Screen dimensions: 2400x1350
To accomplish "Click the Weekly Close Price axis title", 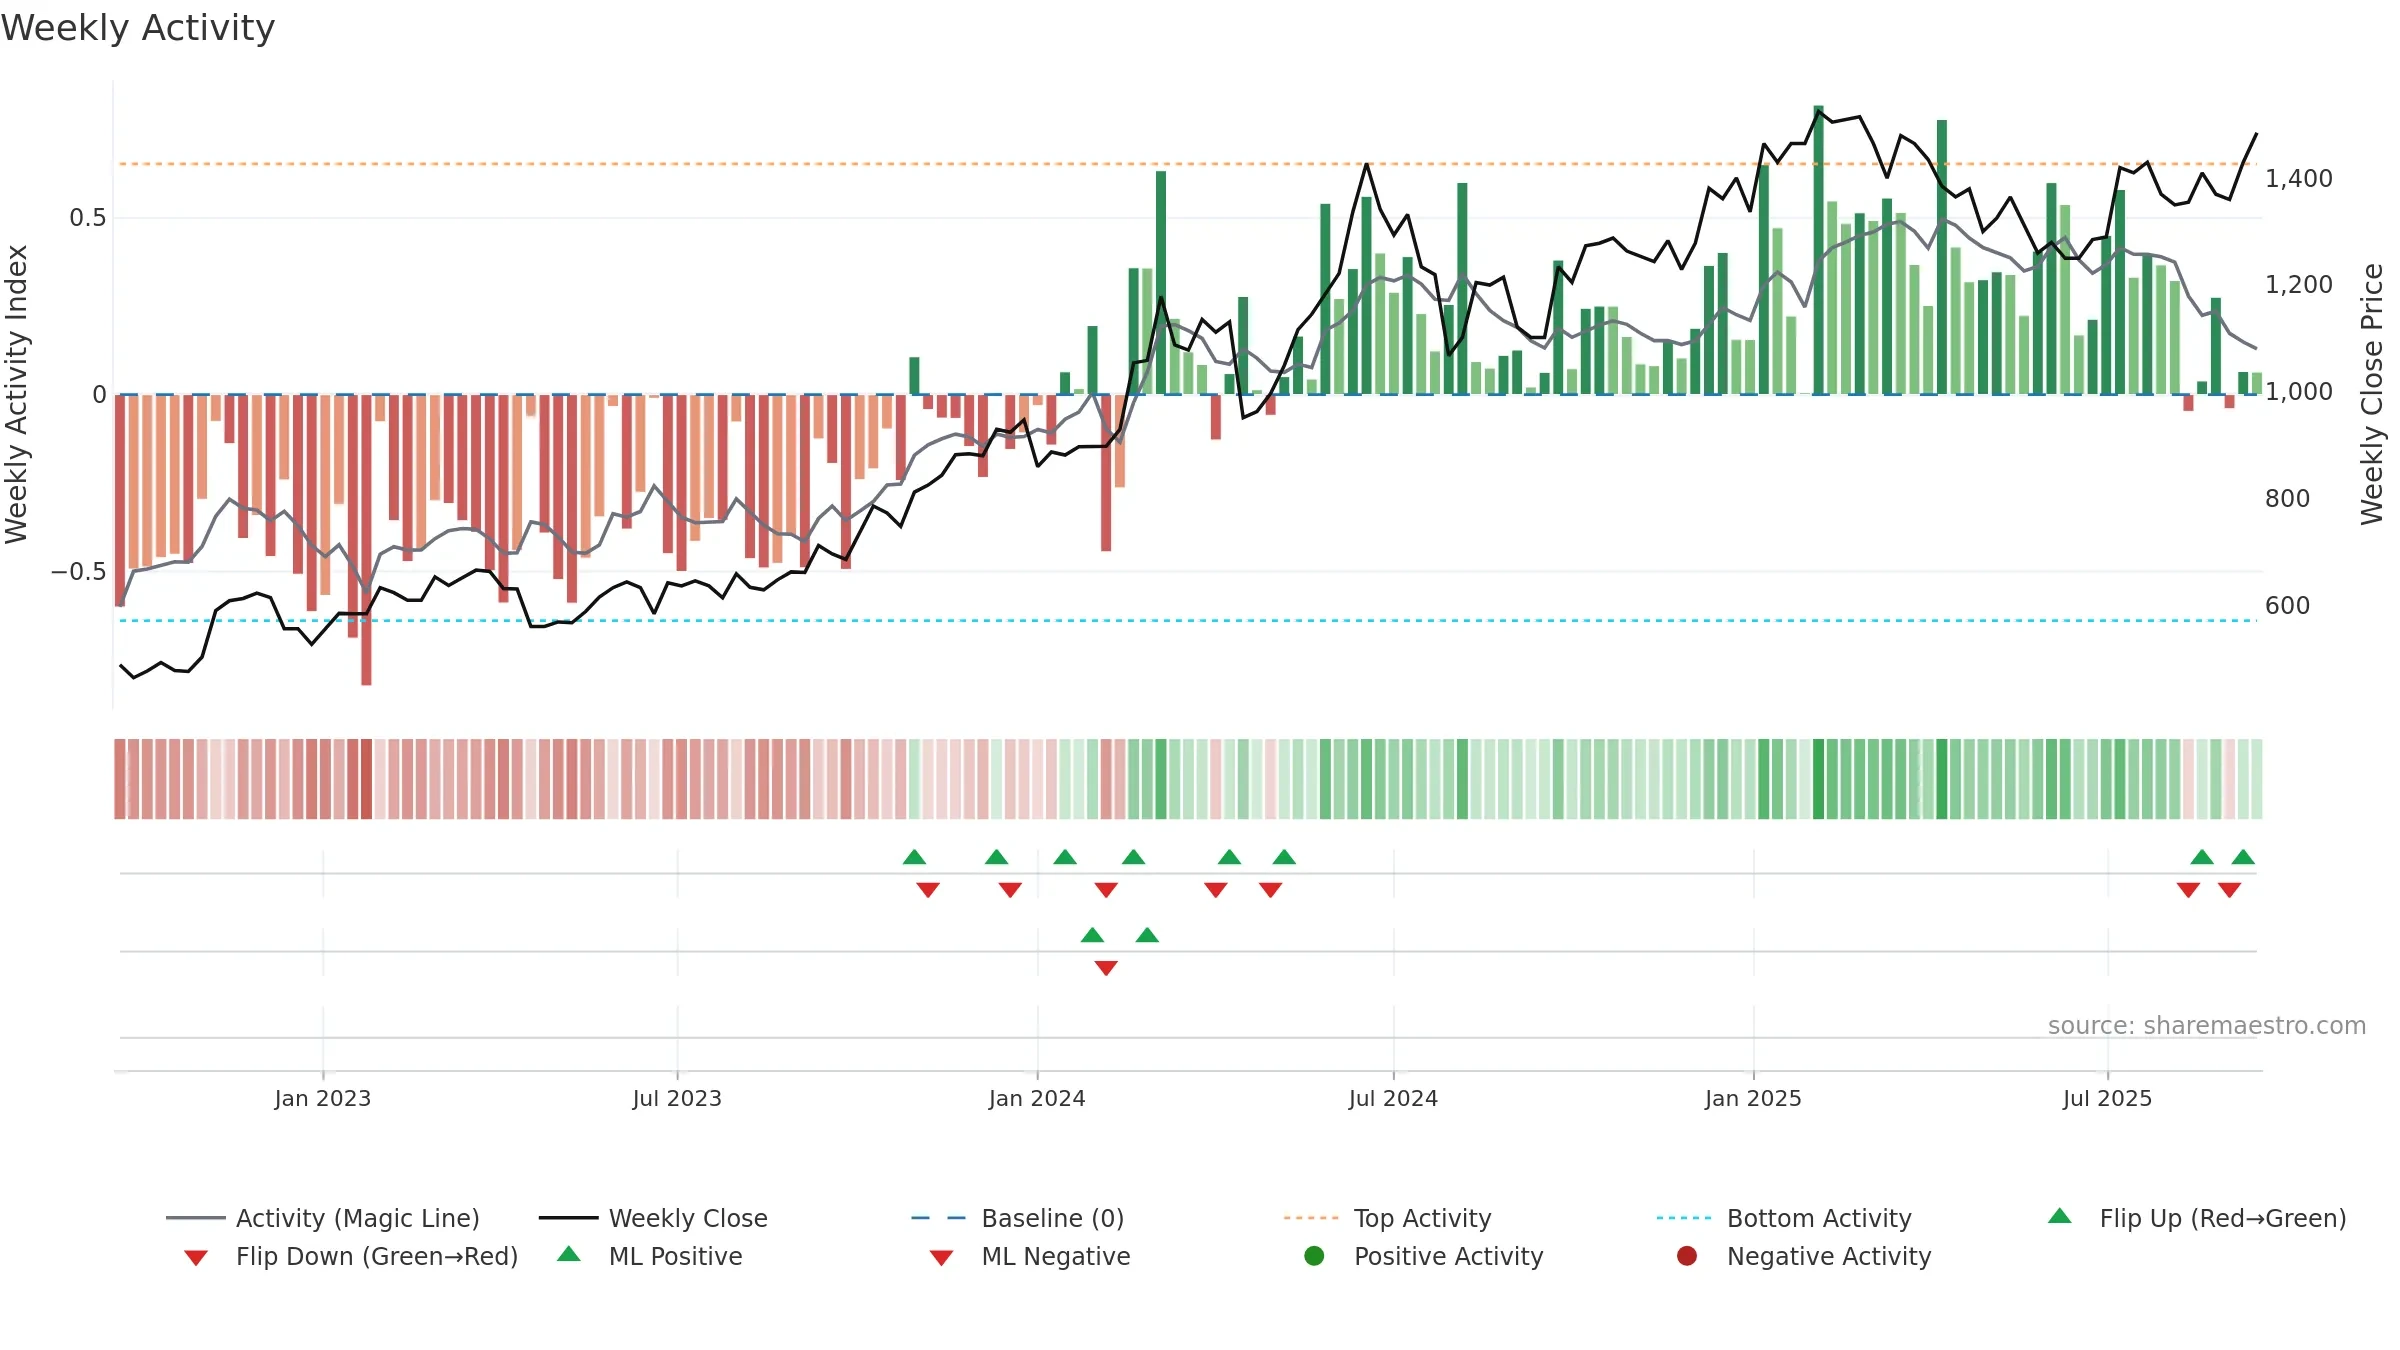I will [x=2372, y=394].
